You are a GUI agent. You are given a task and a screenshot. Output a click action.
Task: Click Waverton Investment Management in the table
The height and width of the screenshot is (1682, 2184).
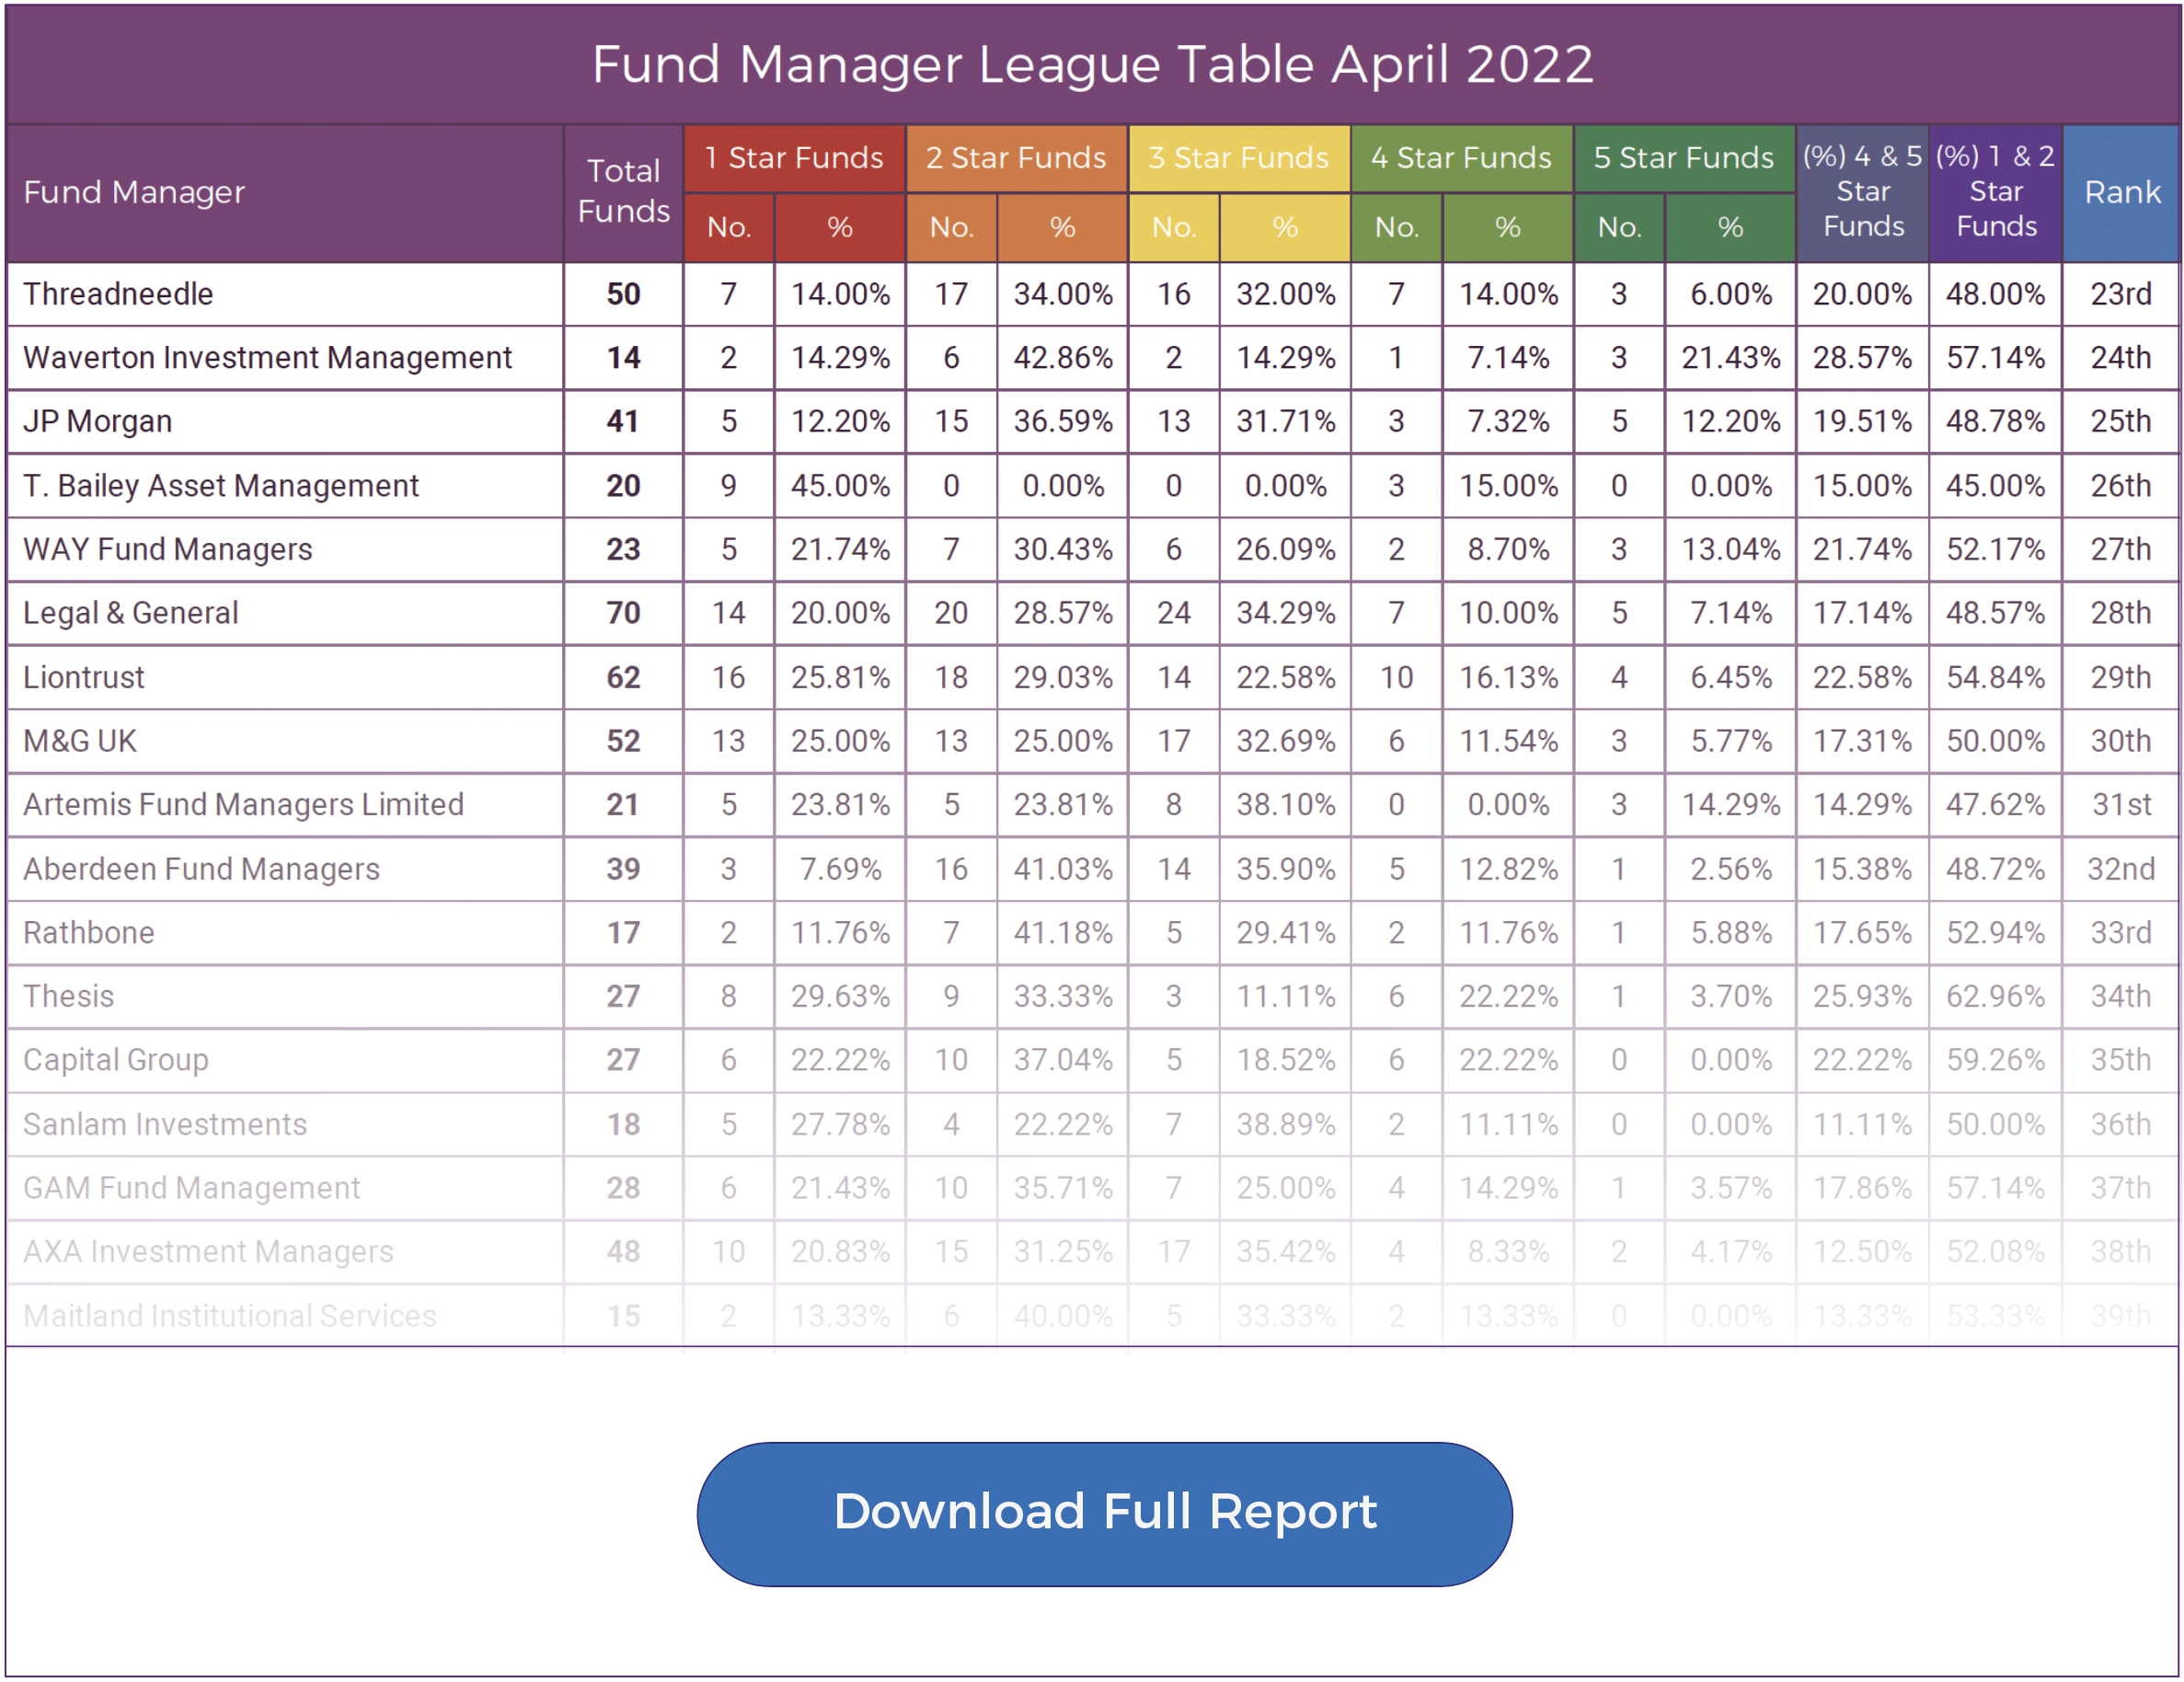tap(267, 358)
